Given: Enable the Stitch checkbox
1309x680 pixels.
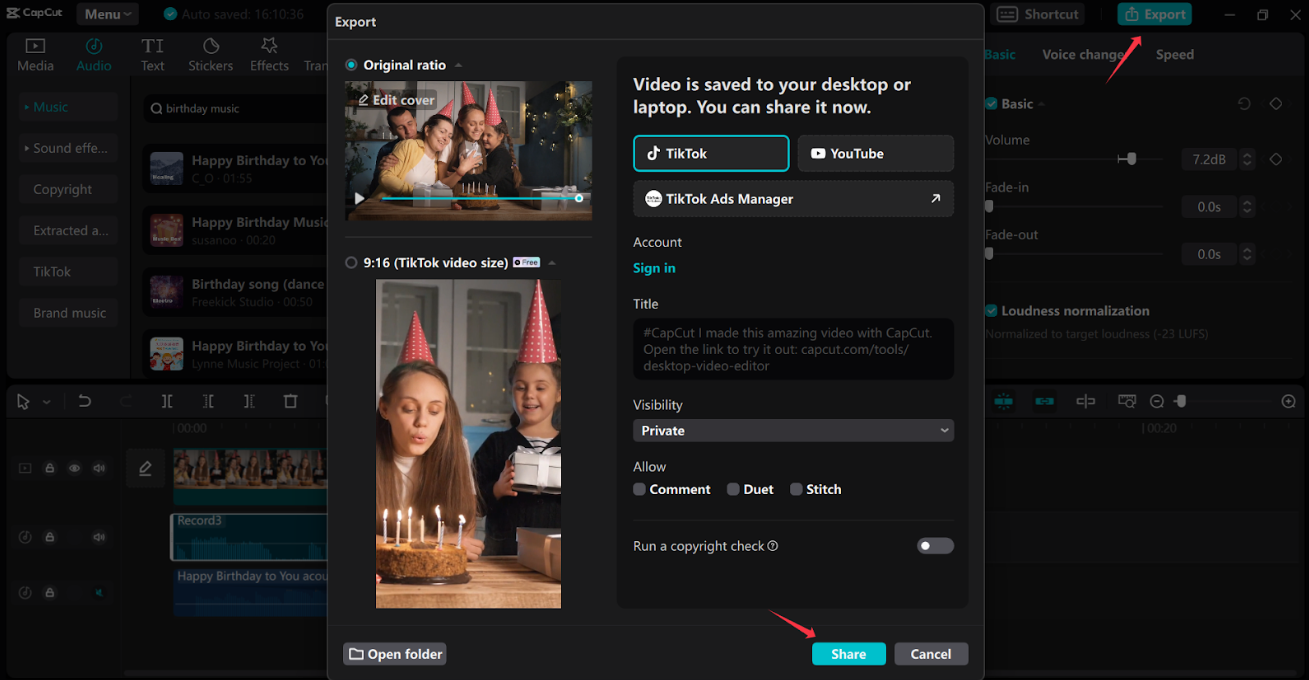Looking at the screenshot, I should coord(796,489).
